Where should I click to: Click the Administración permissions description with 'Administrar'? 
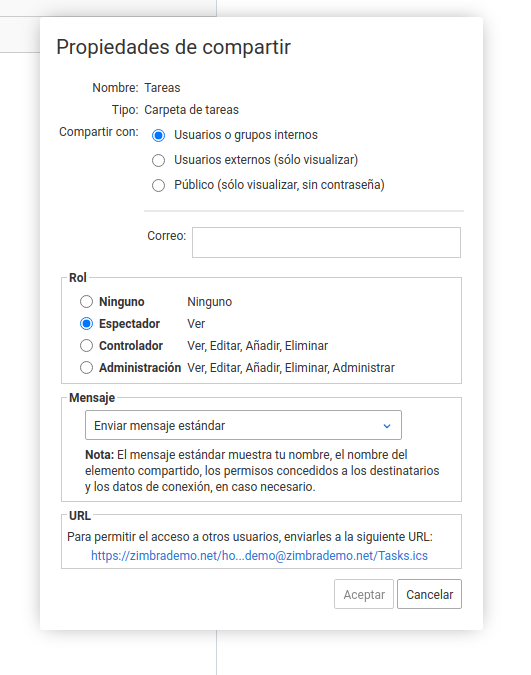(x=291, y=368)
